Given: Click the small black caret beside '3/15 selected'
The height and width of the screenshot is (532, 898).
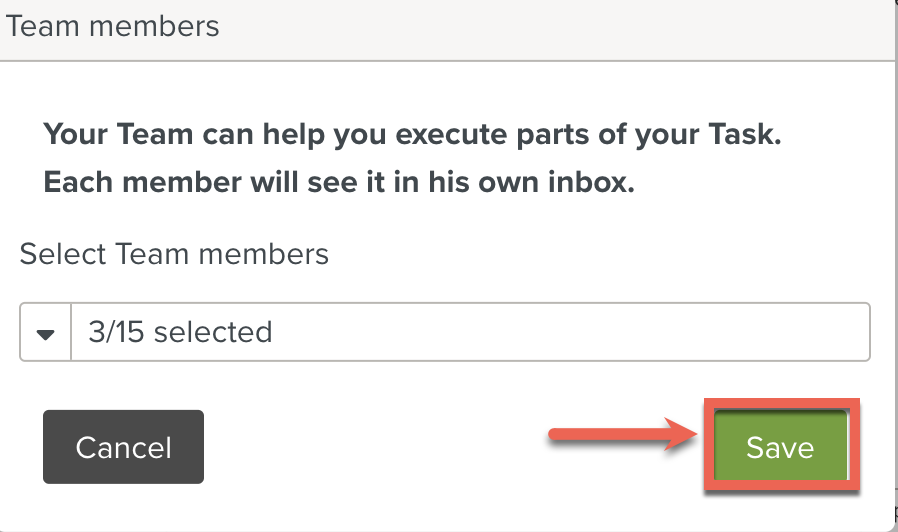Looking at the screenshot, I should point(45,332).
